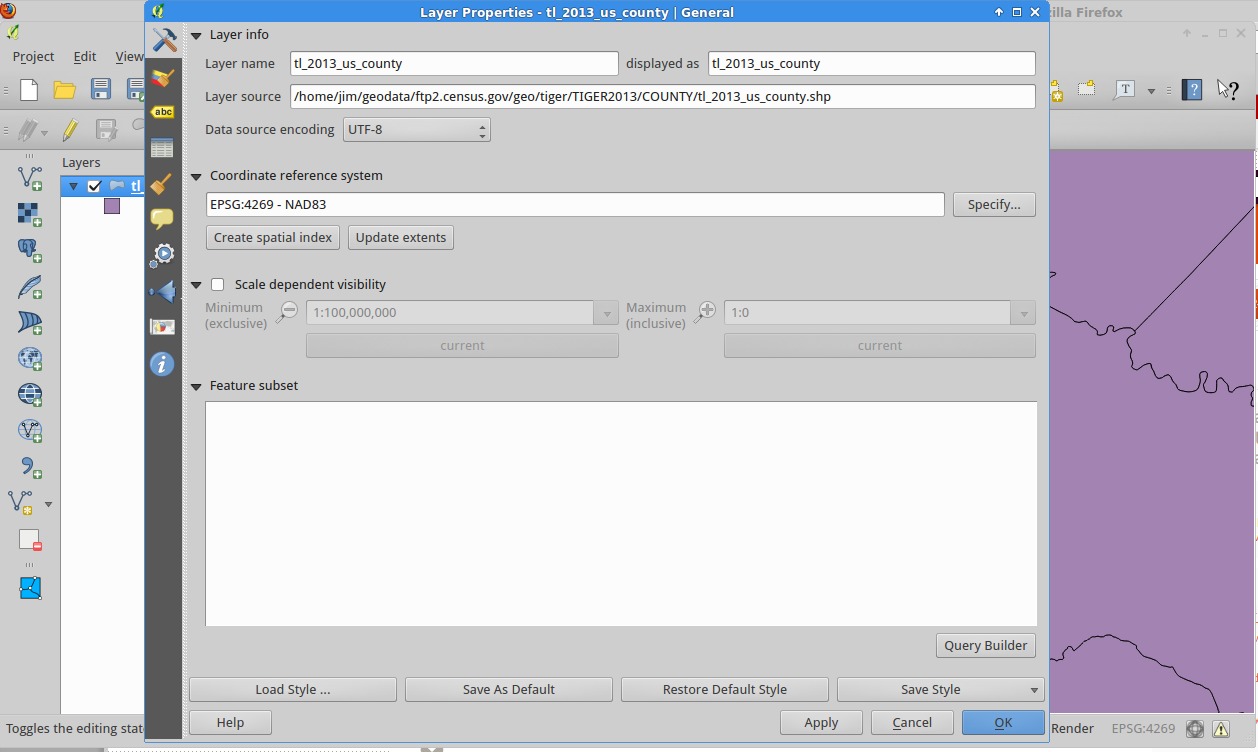Click the Layer name input field
This screenshot has width=1258, height=752.
click(454, 64)
